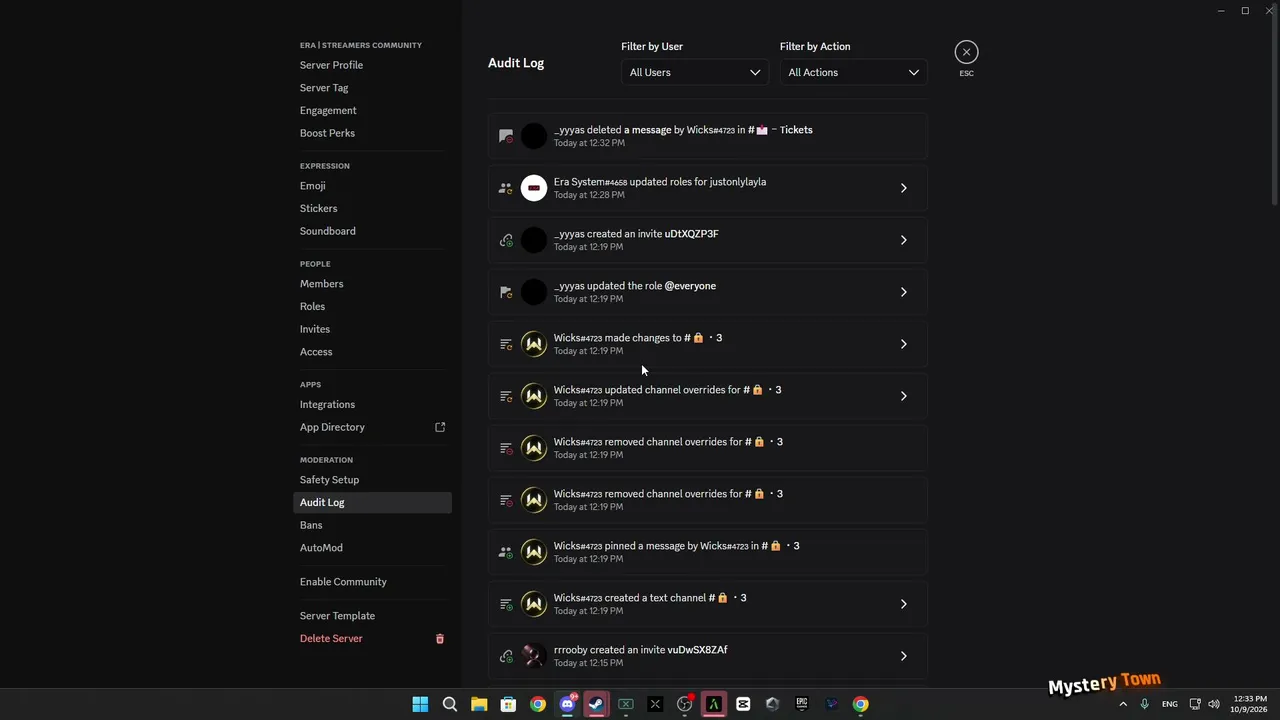Click rrrooby's avatar in the invite entry
Screen dimensions: 1280x720
pyautogui.click(x=534, y=656)
